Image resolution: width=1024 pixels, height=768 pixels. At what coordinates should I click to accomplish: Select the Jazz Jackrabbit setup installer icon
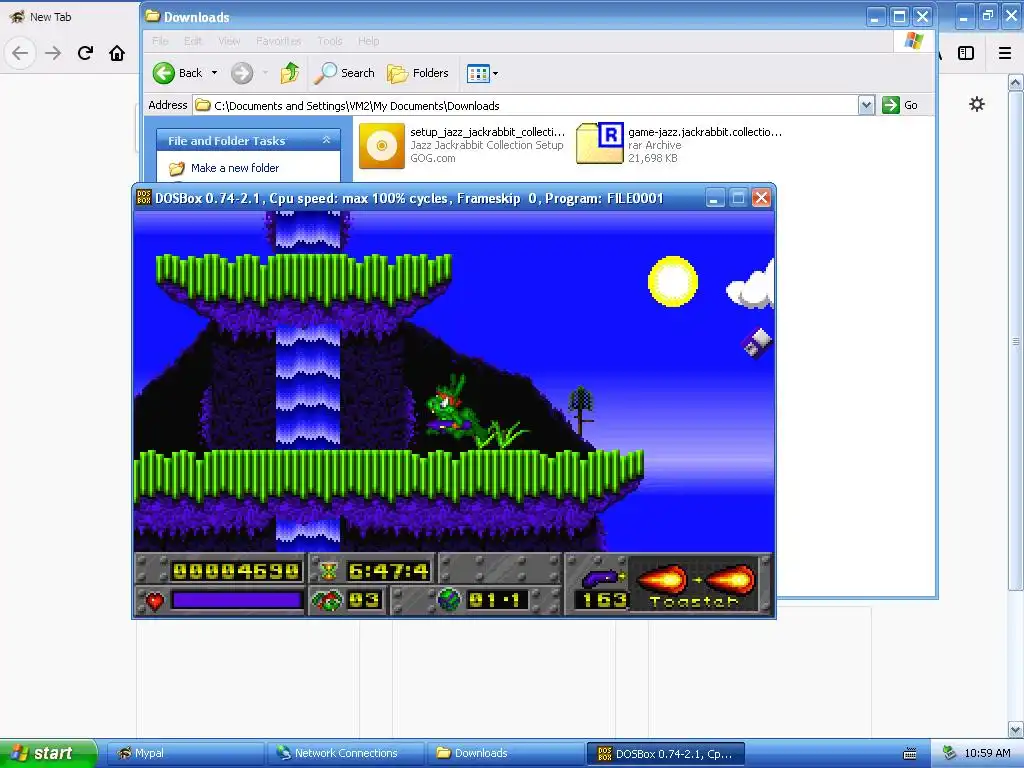(381, 146)
